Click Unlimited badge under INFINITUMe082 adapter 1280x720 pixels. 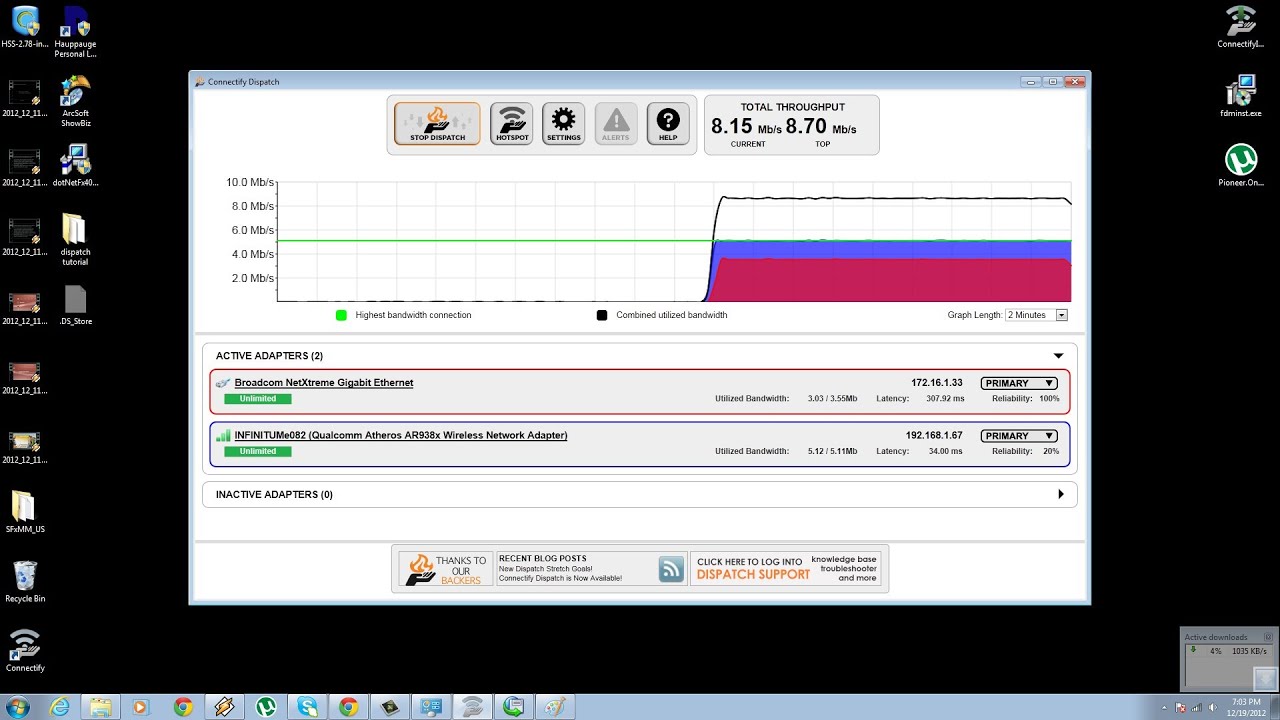(258, 452)
